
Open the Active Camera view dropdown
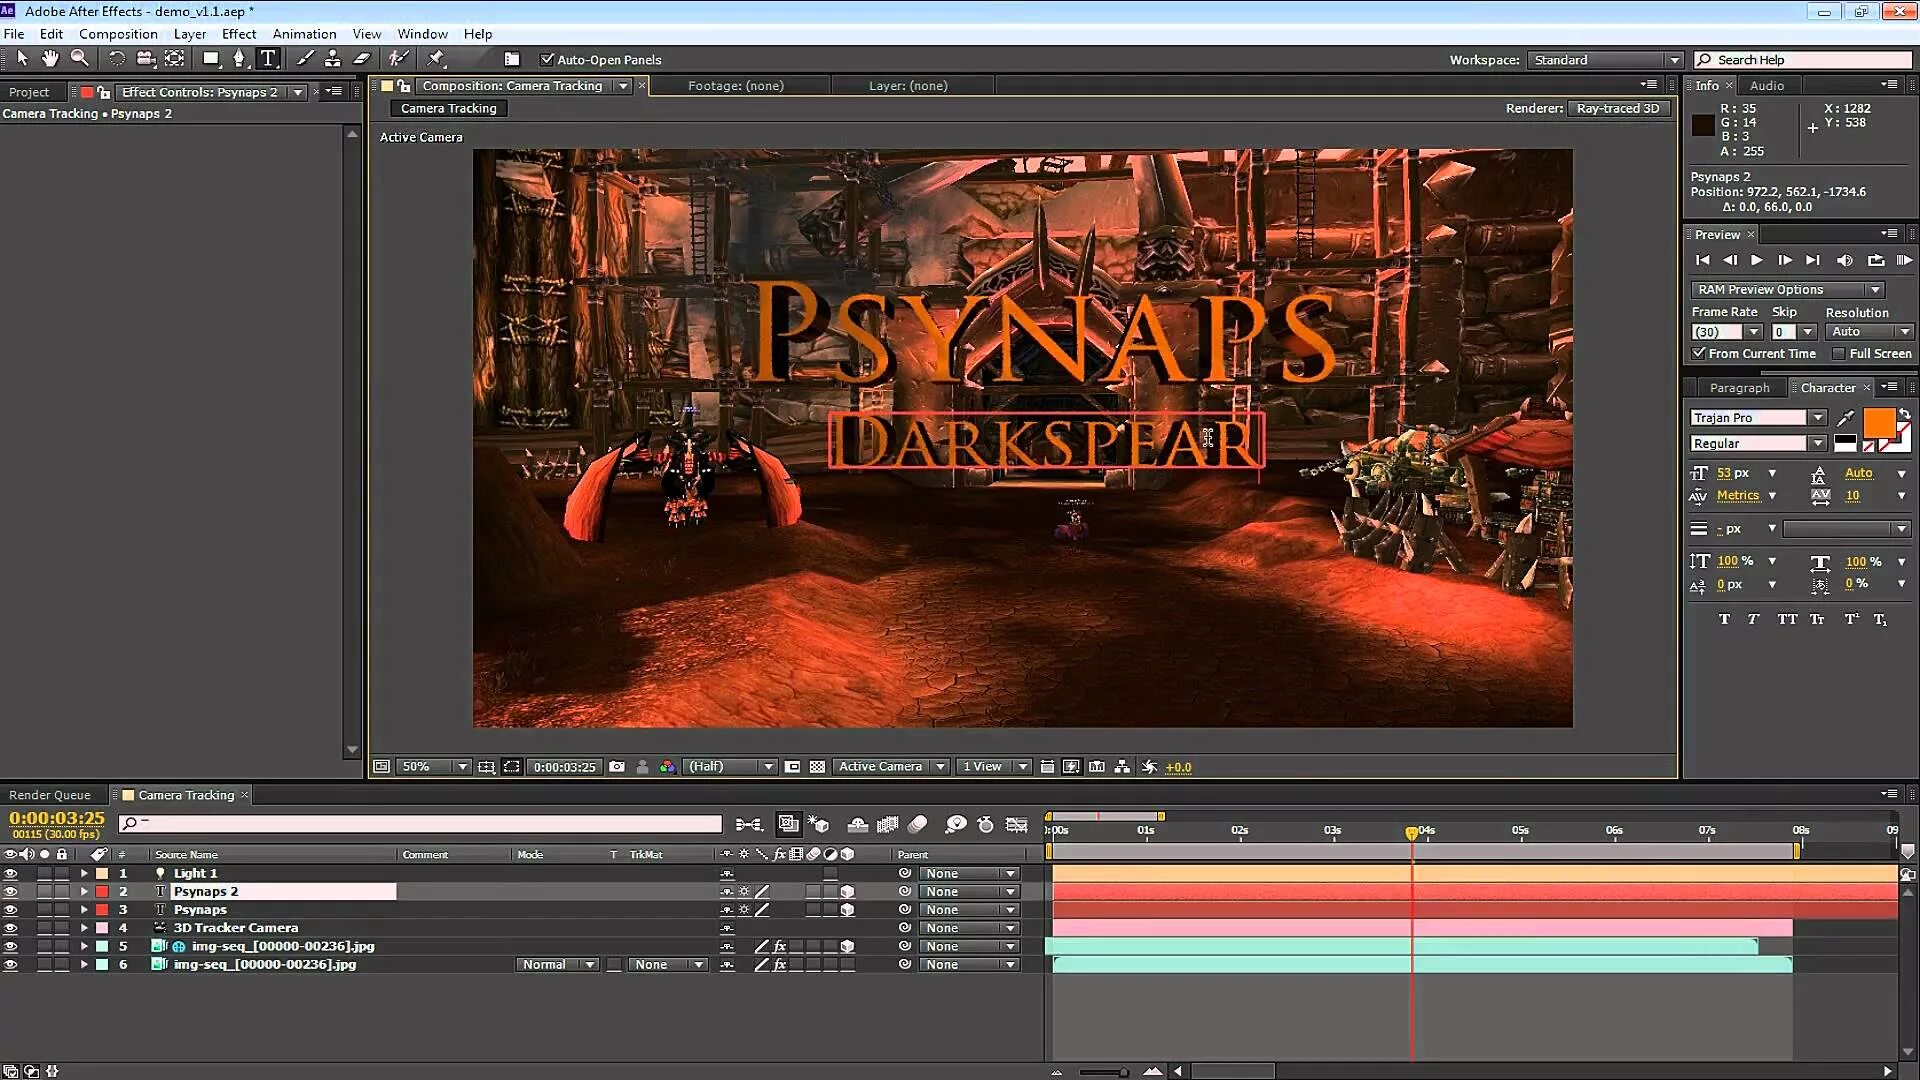click(937, 766)
